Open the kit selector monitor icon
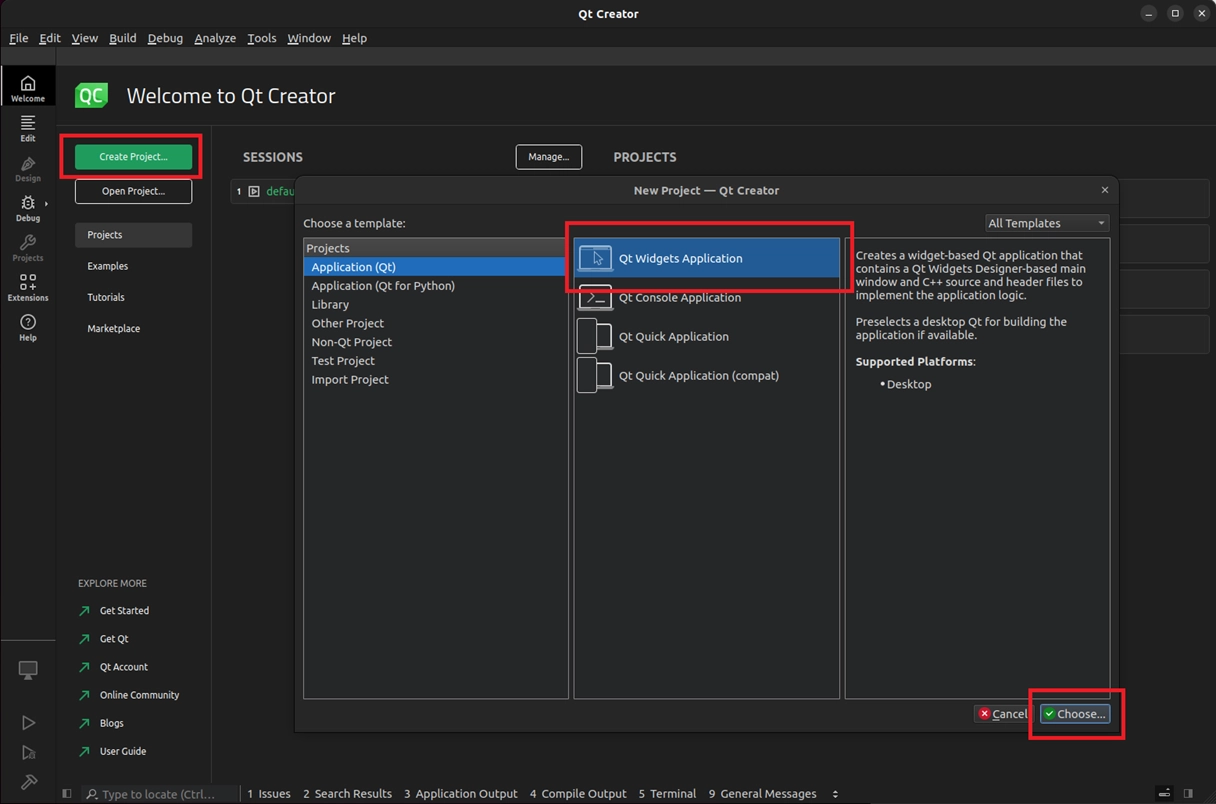 tap(28, 671)
